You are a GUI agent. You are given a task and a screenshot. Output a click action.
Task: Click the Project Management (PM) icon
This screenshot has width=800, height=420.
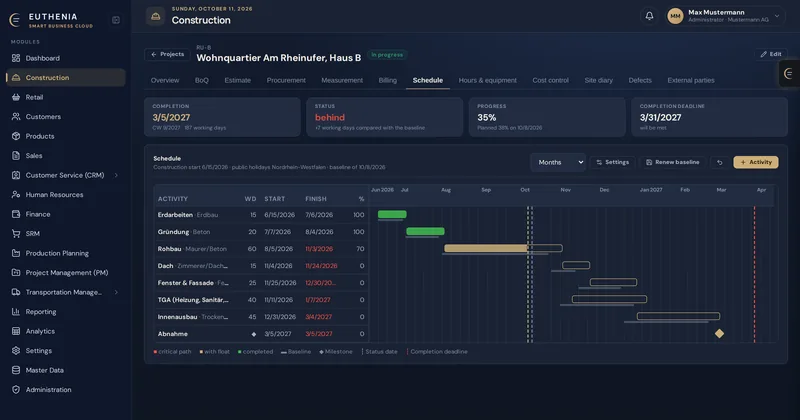(16, 273)
